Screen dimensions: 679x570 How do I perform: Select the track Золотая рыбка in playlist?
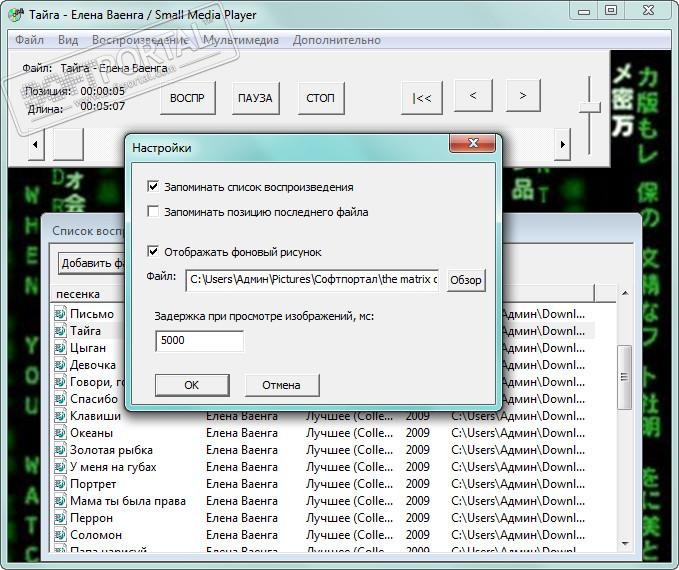(111, 450)
